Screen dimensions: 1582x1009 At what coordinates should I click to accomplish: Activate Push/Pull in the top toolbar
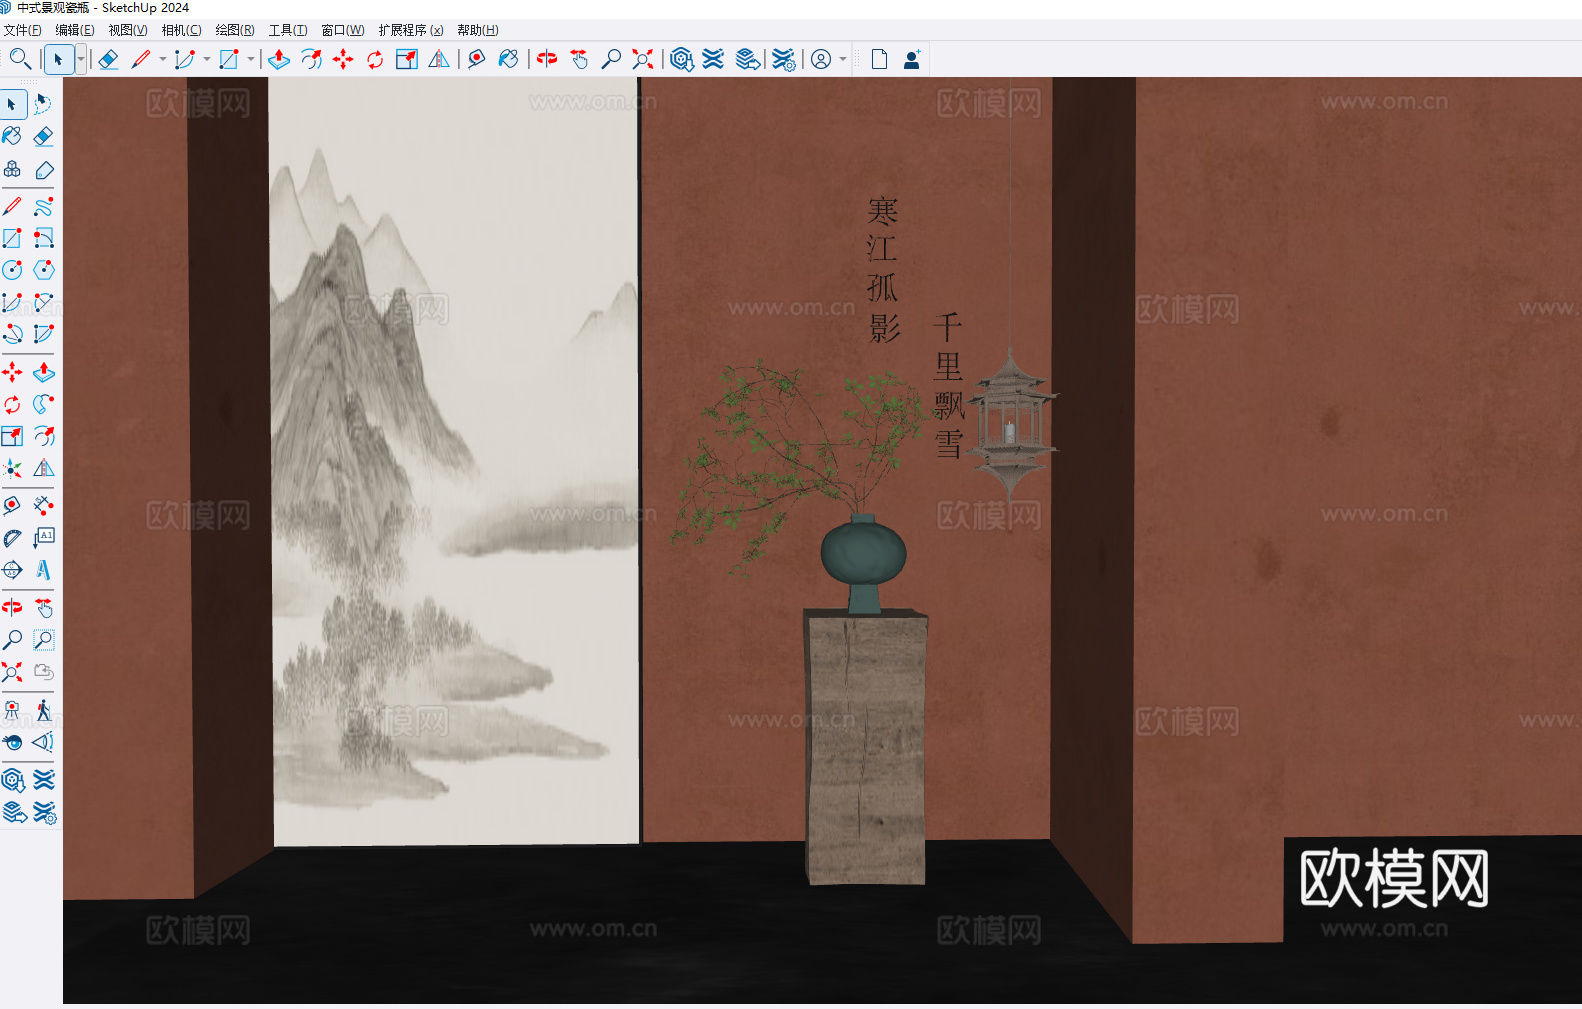pos(279,59)
